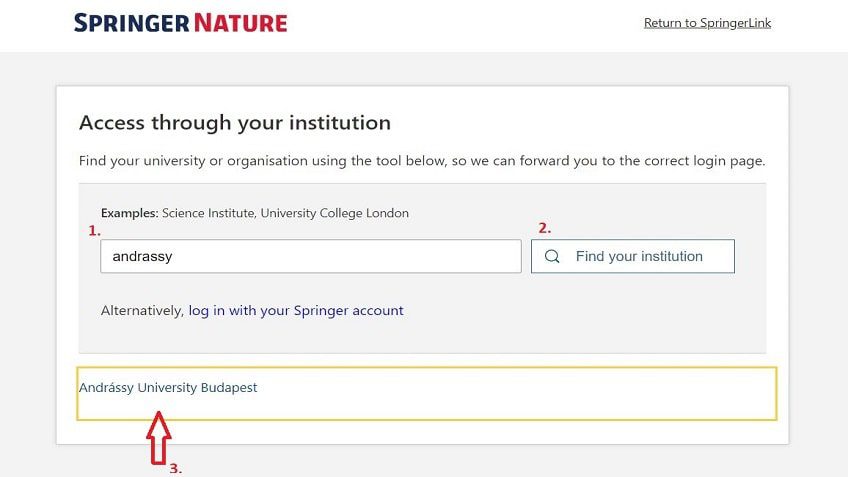Place the cursor after the typed text andrassy

176,256
